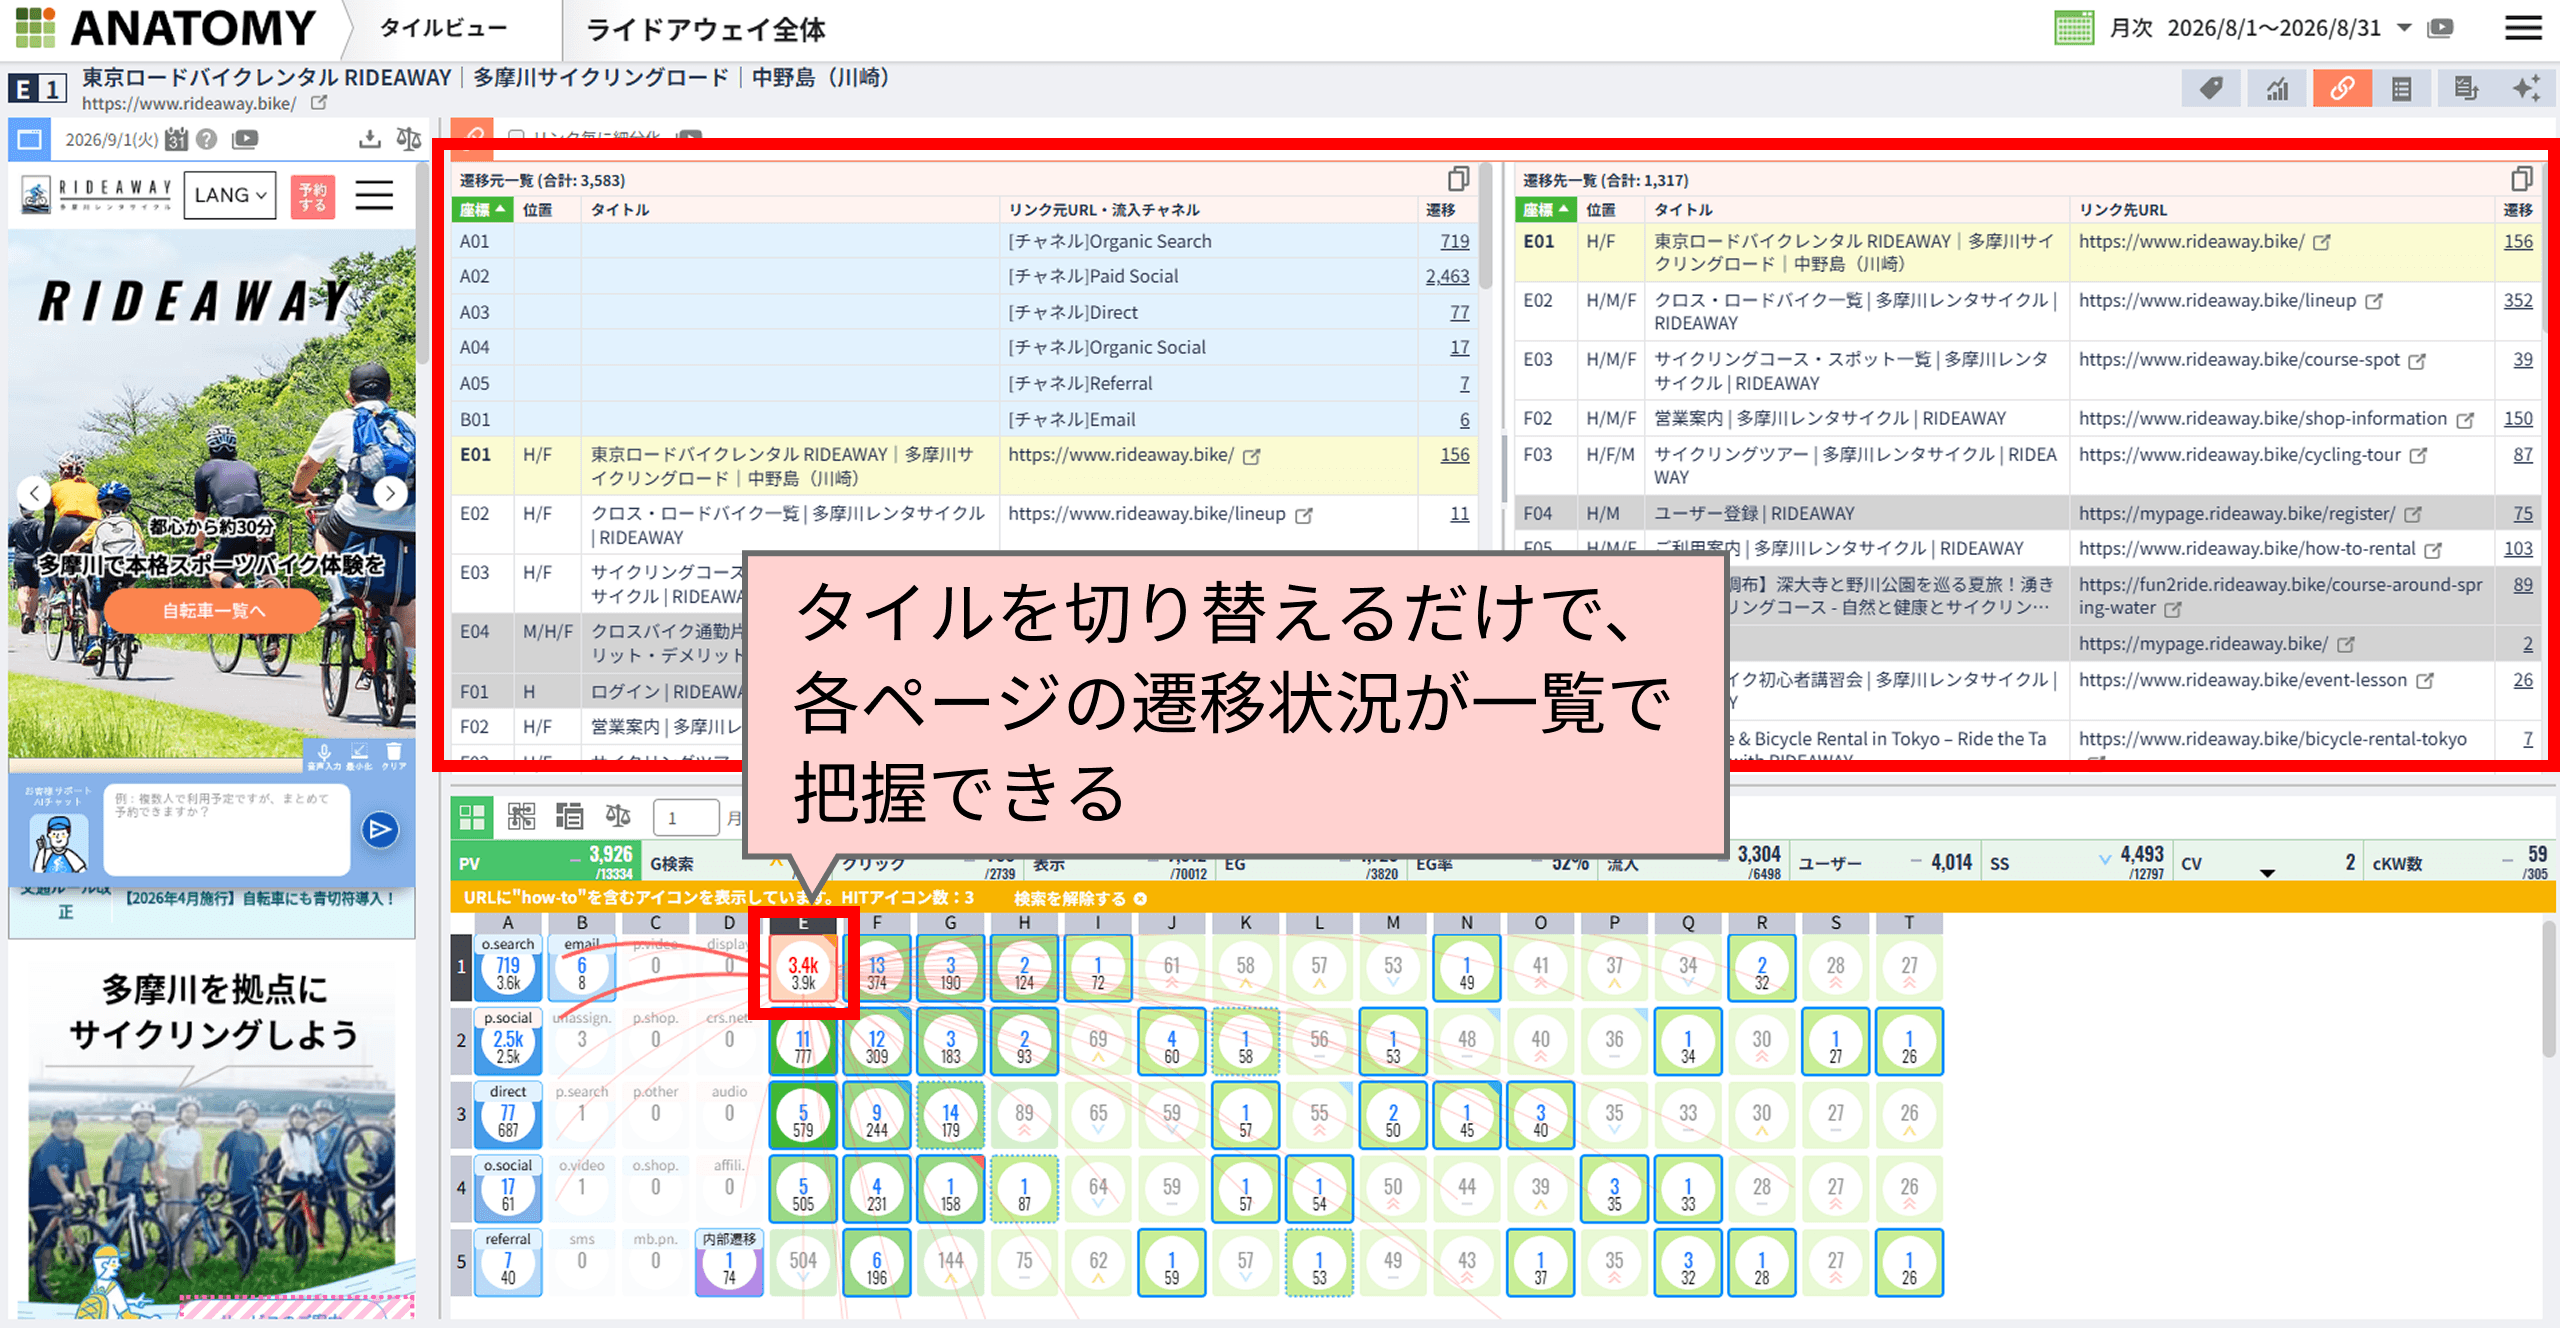Copy the 遷移先一覧 table
This screenshot has width=2560, height=1328.
2521,179
